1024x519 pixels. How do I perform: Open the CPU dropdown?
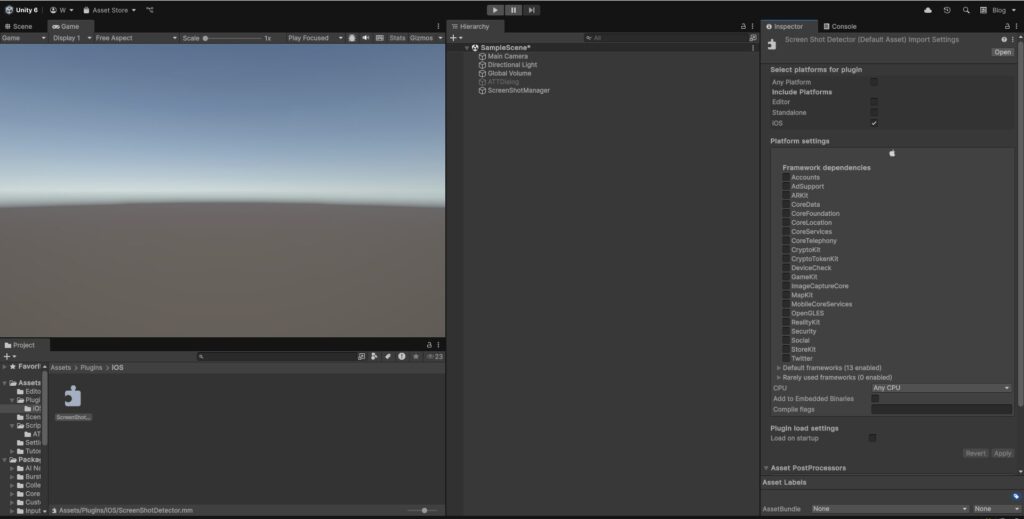pyautogui.click(x=941, y=388)
